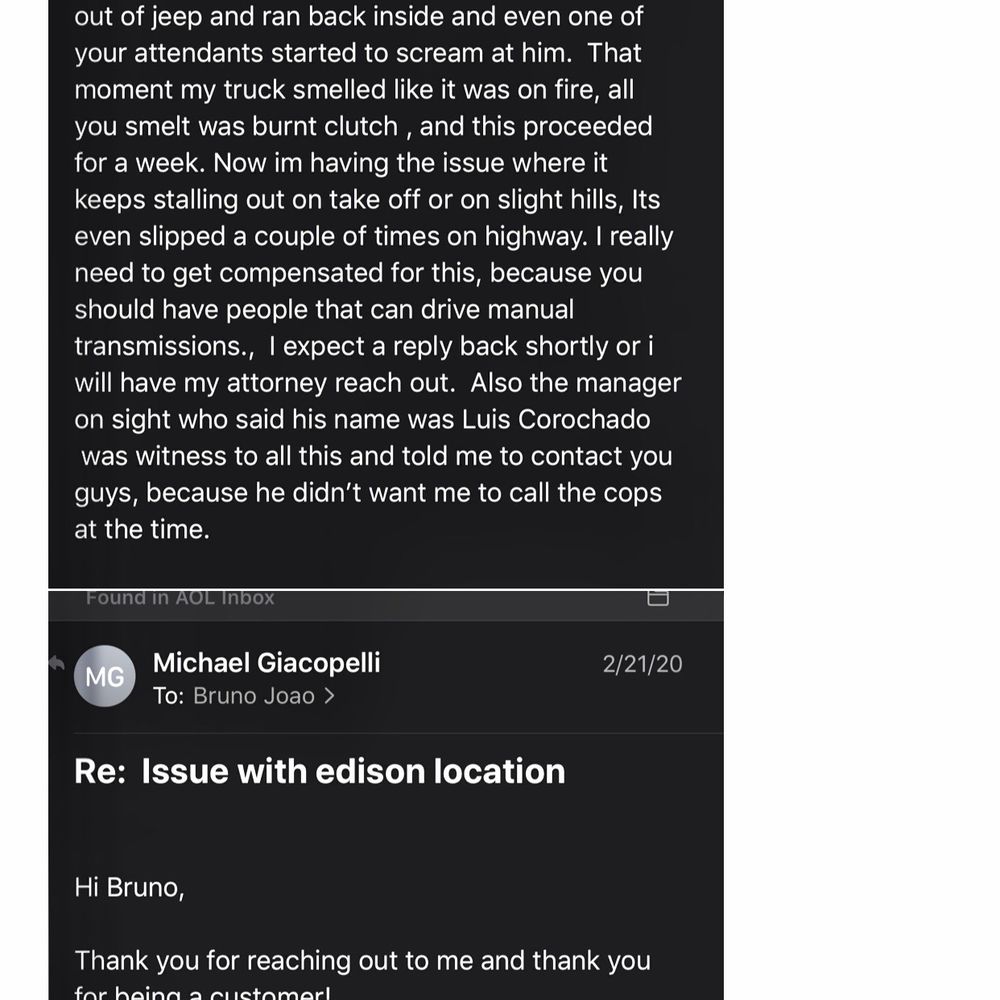
Task: Tap the 'at the time.' closing line
Action: pyautogui.click(x=142, y=529)
